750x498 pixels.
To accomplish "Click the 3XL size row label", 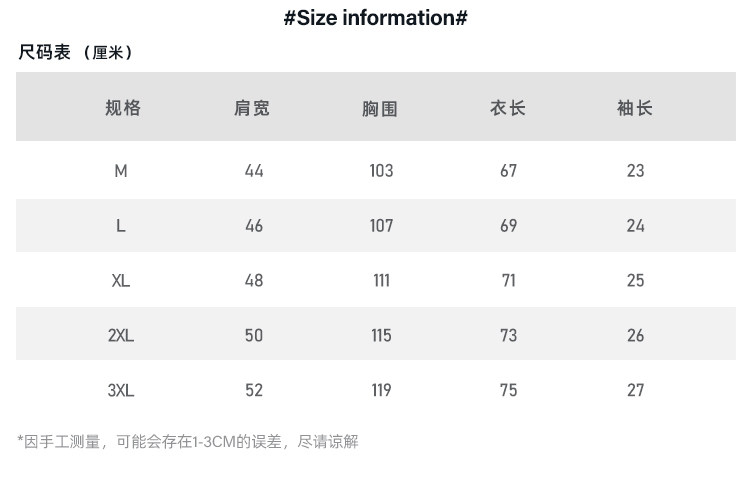I will [121, 390].
